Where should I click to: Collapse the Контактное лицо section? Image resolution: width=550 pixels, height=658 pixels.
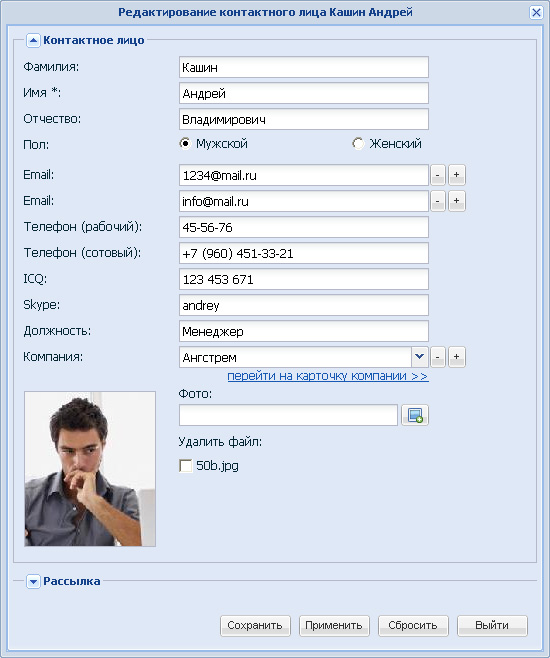coord(33,40)
